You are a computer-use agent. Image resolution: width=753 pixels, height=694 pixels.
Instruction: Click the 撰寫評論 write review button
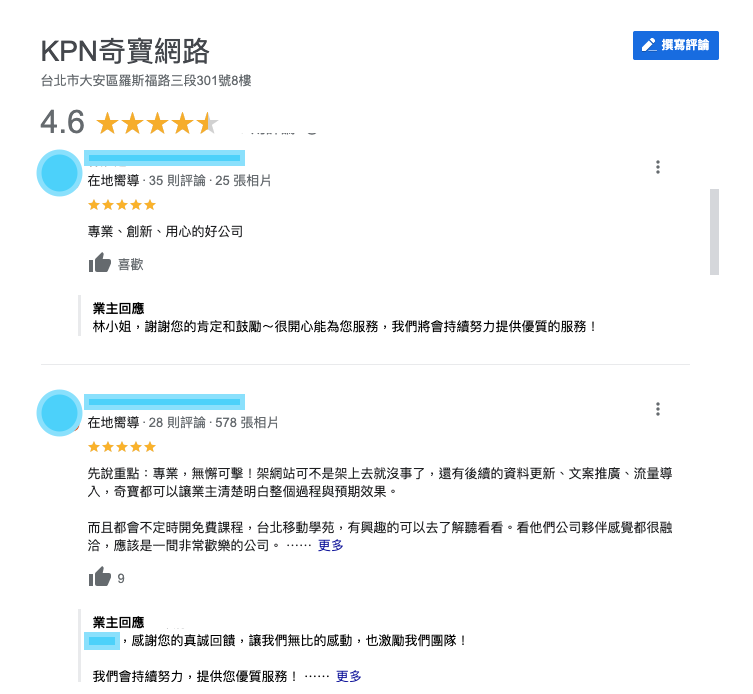pyautogui.click(x=675, y=45)
